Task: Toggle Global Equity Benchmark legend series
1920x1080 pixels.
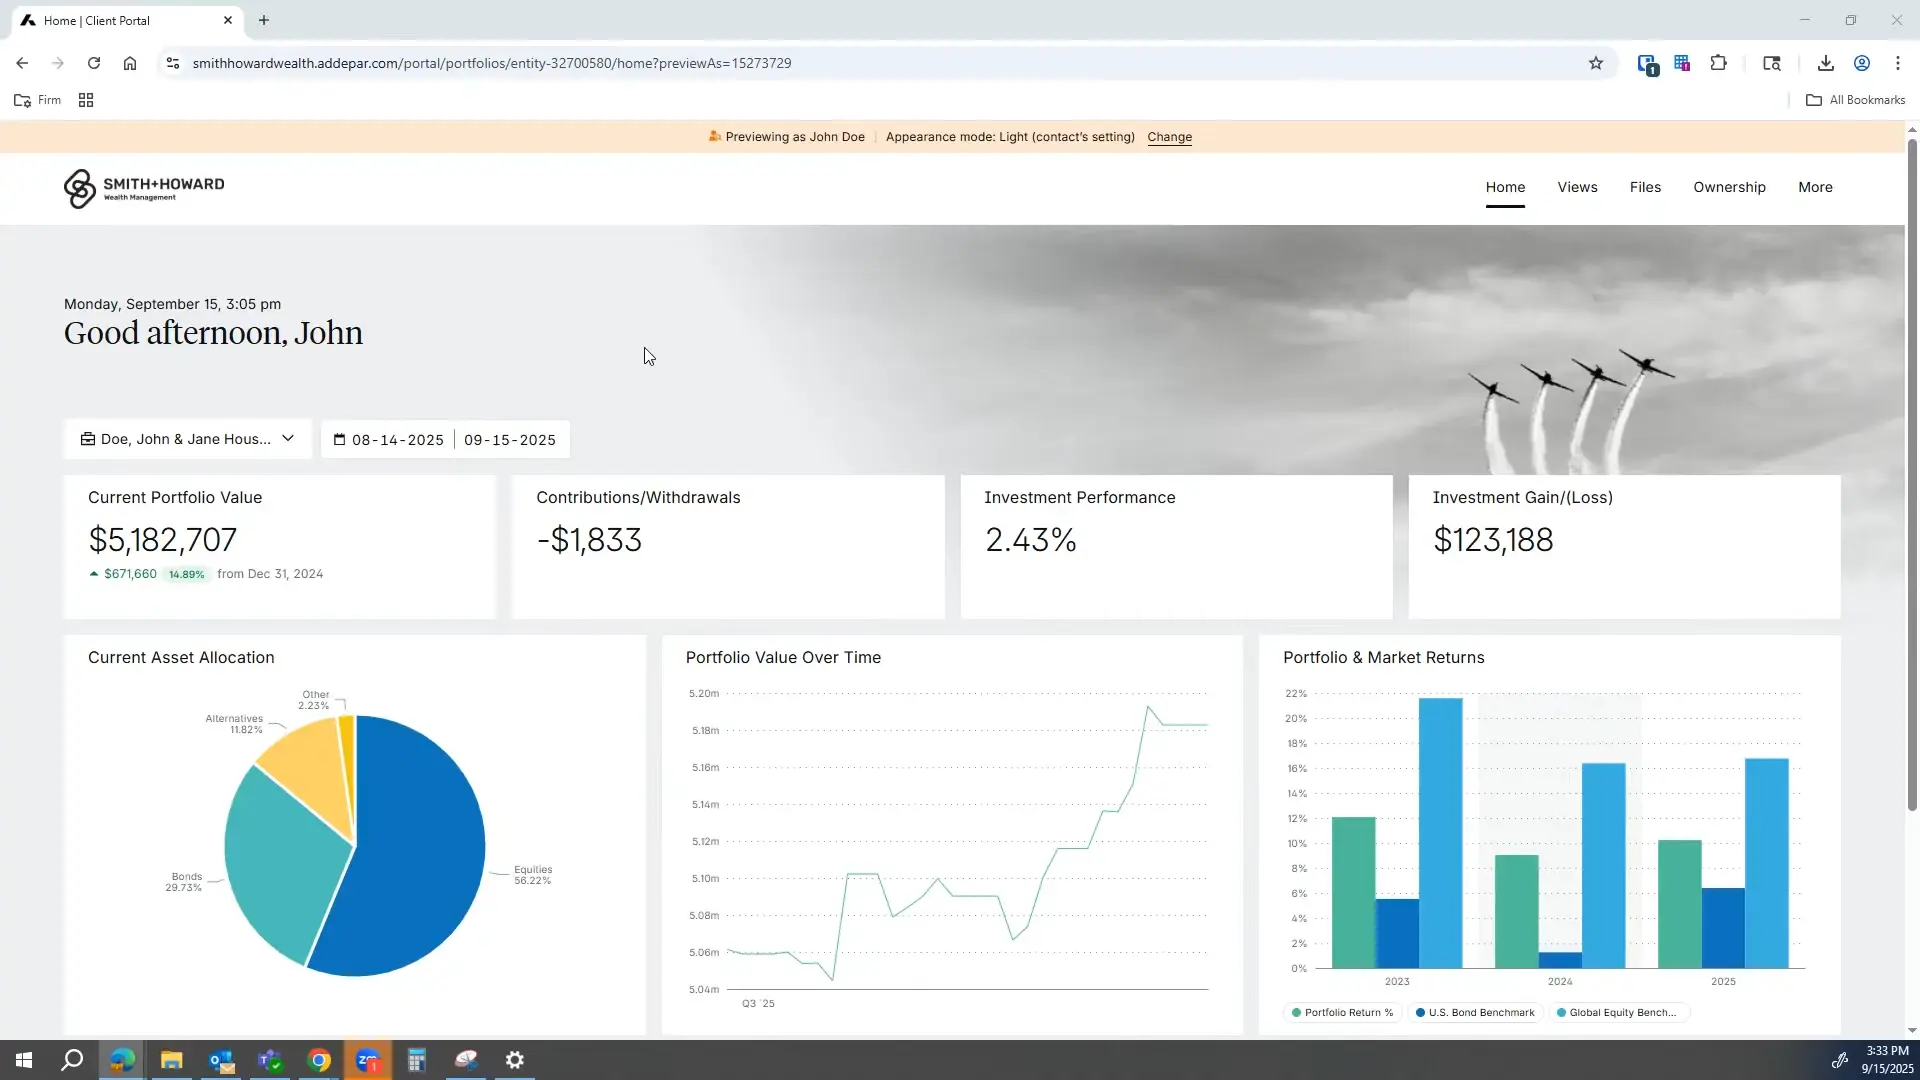Action: (1616, 1013)
